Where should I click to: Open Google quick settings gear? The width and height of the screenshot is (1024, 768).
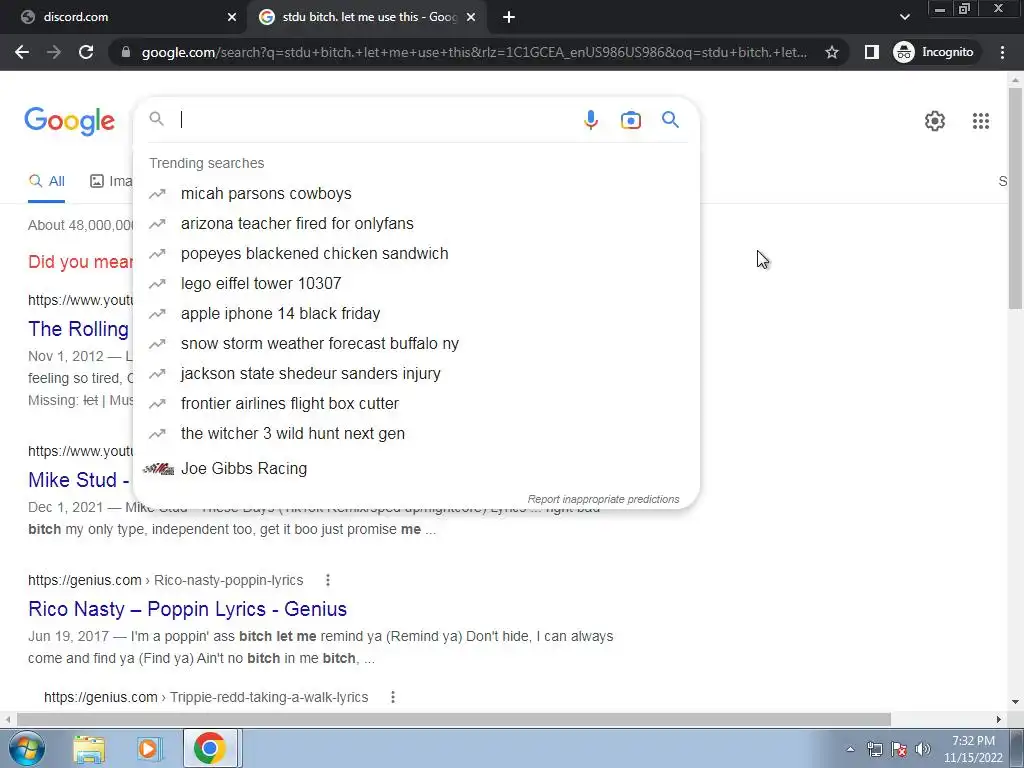click(935, 121)
